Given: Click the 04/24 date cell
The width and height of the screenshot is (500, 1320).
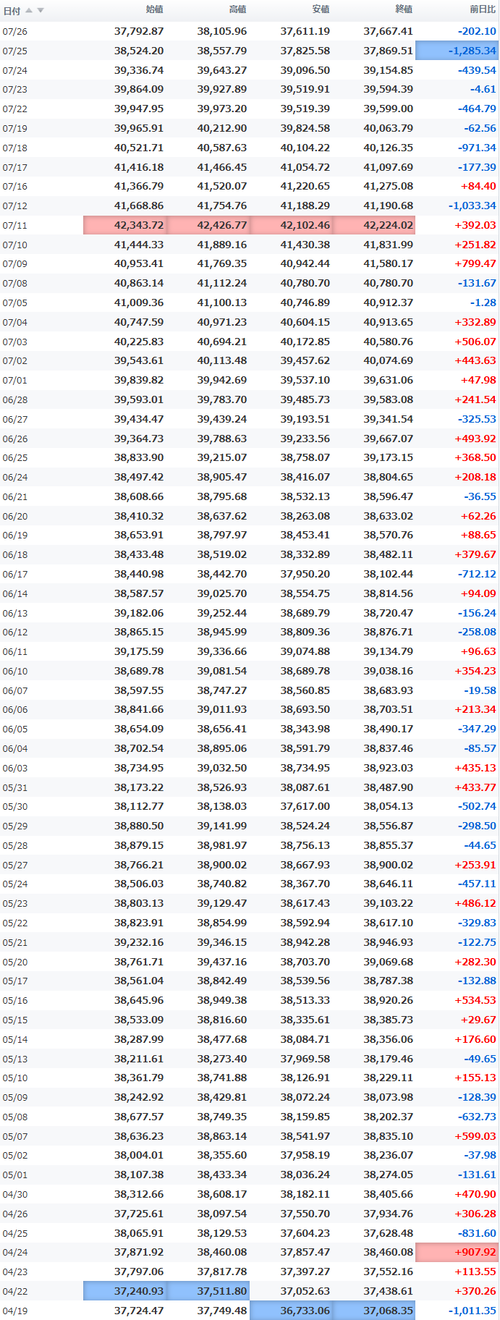Looking at the screenshot, I should (15, 1252).
